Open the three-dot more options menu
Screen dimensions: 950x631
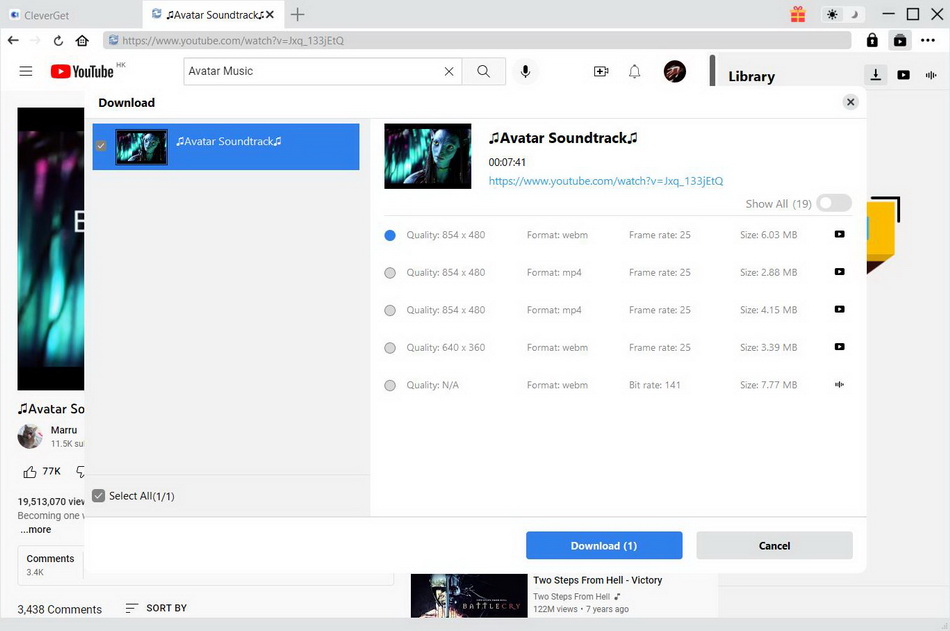click(x=927, y=41)
